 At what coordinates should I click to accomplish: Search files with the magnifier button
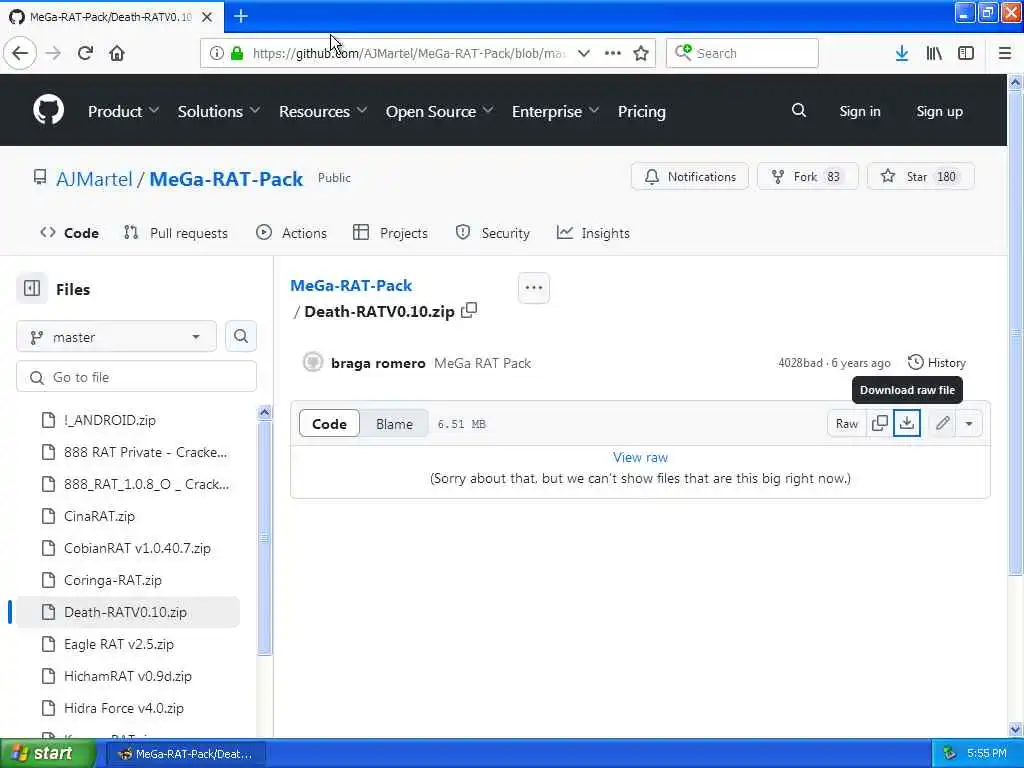click(241, 336)
